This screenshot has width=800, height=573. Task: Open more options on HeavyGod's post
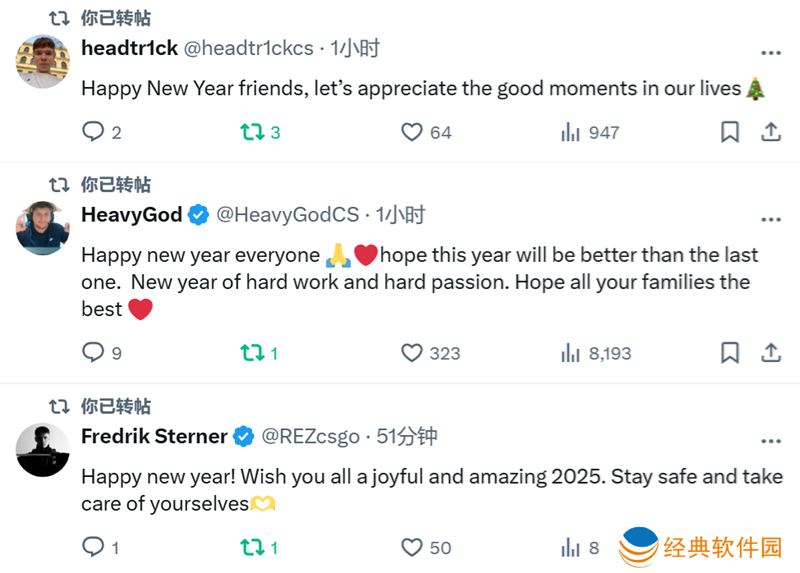(770, 220)
